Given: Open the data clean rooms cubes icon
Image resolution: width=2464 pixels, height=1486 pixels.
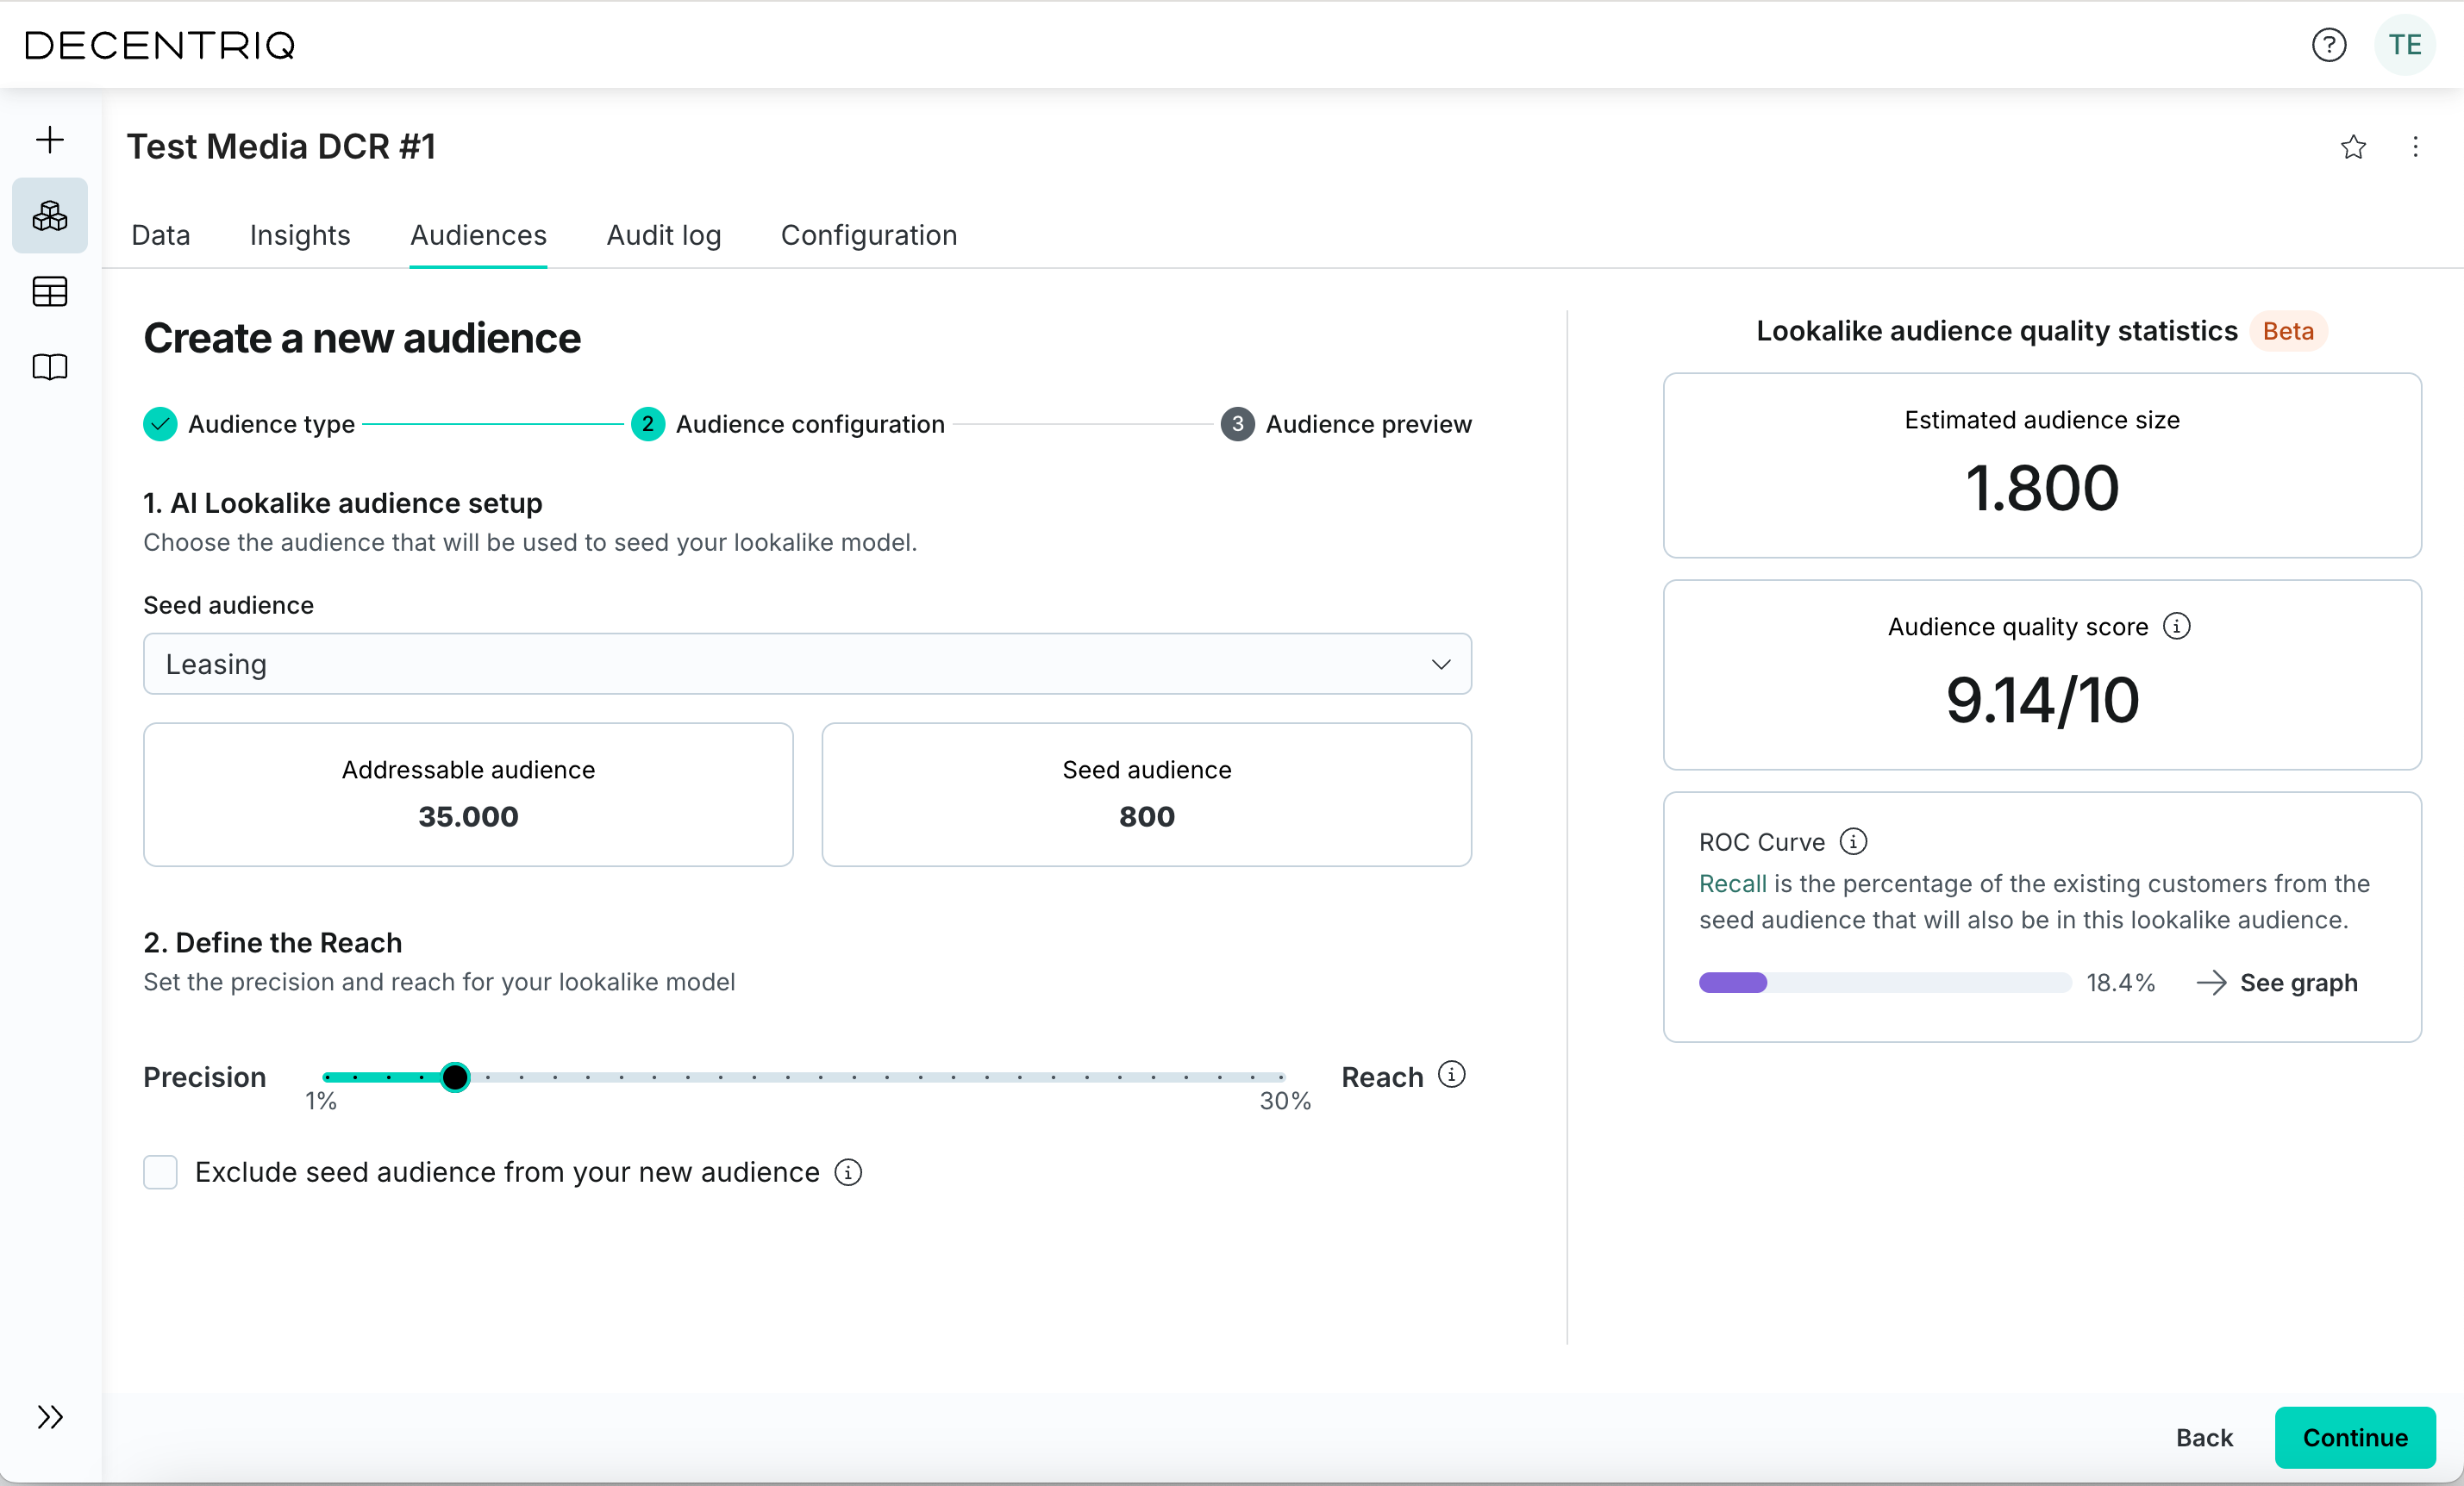Looking at the screenshot, I should [x=50, y=216].
